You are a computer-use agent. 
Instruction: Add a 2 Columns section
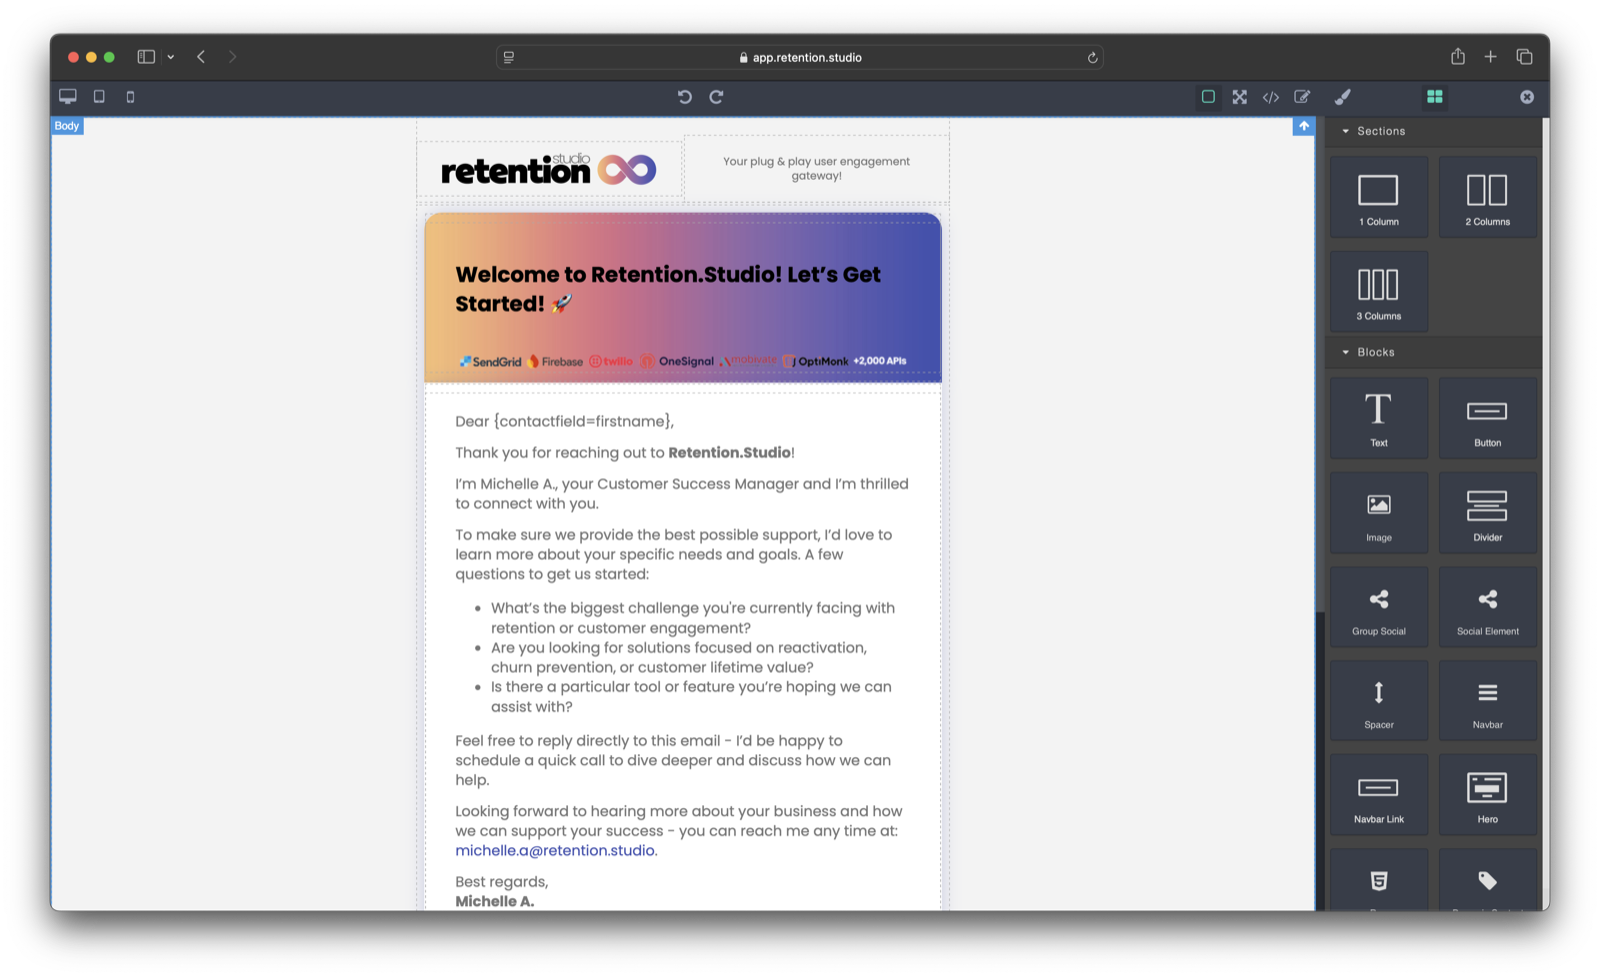[1488, 197]
